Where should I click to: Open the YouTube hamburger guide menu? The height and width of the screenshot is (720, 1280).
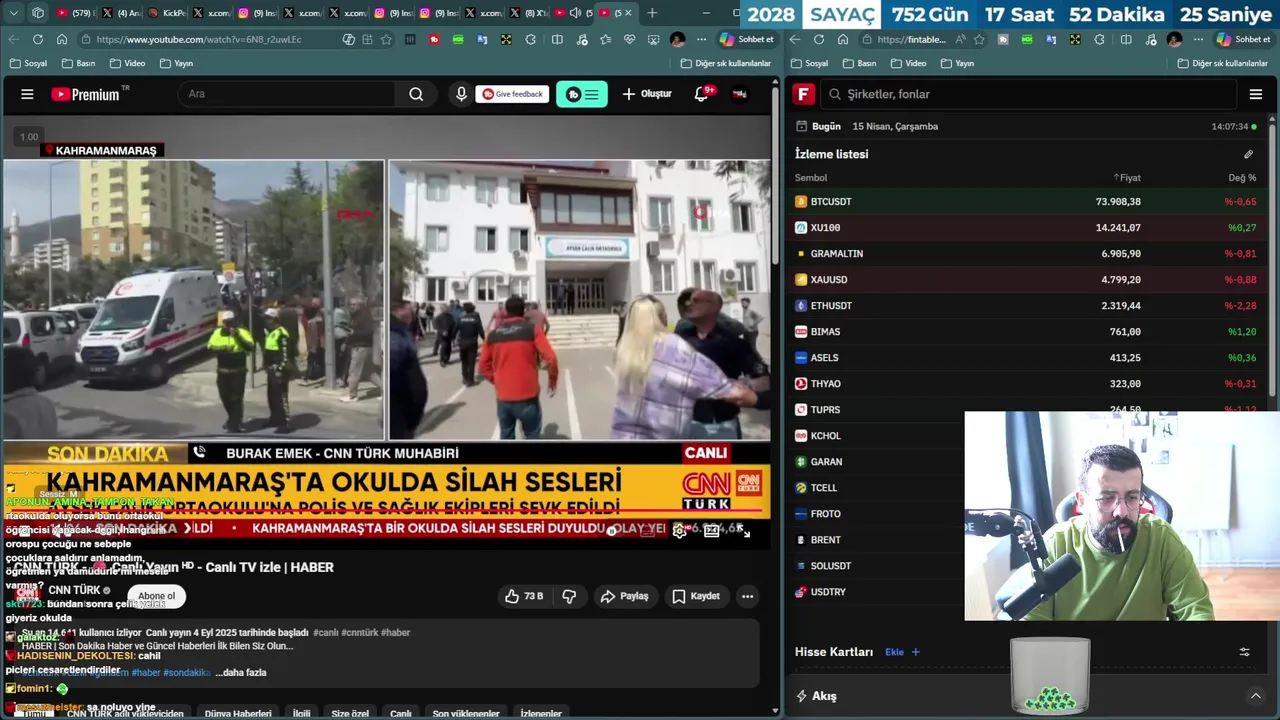[27, 94]
